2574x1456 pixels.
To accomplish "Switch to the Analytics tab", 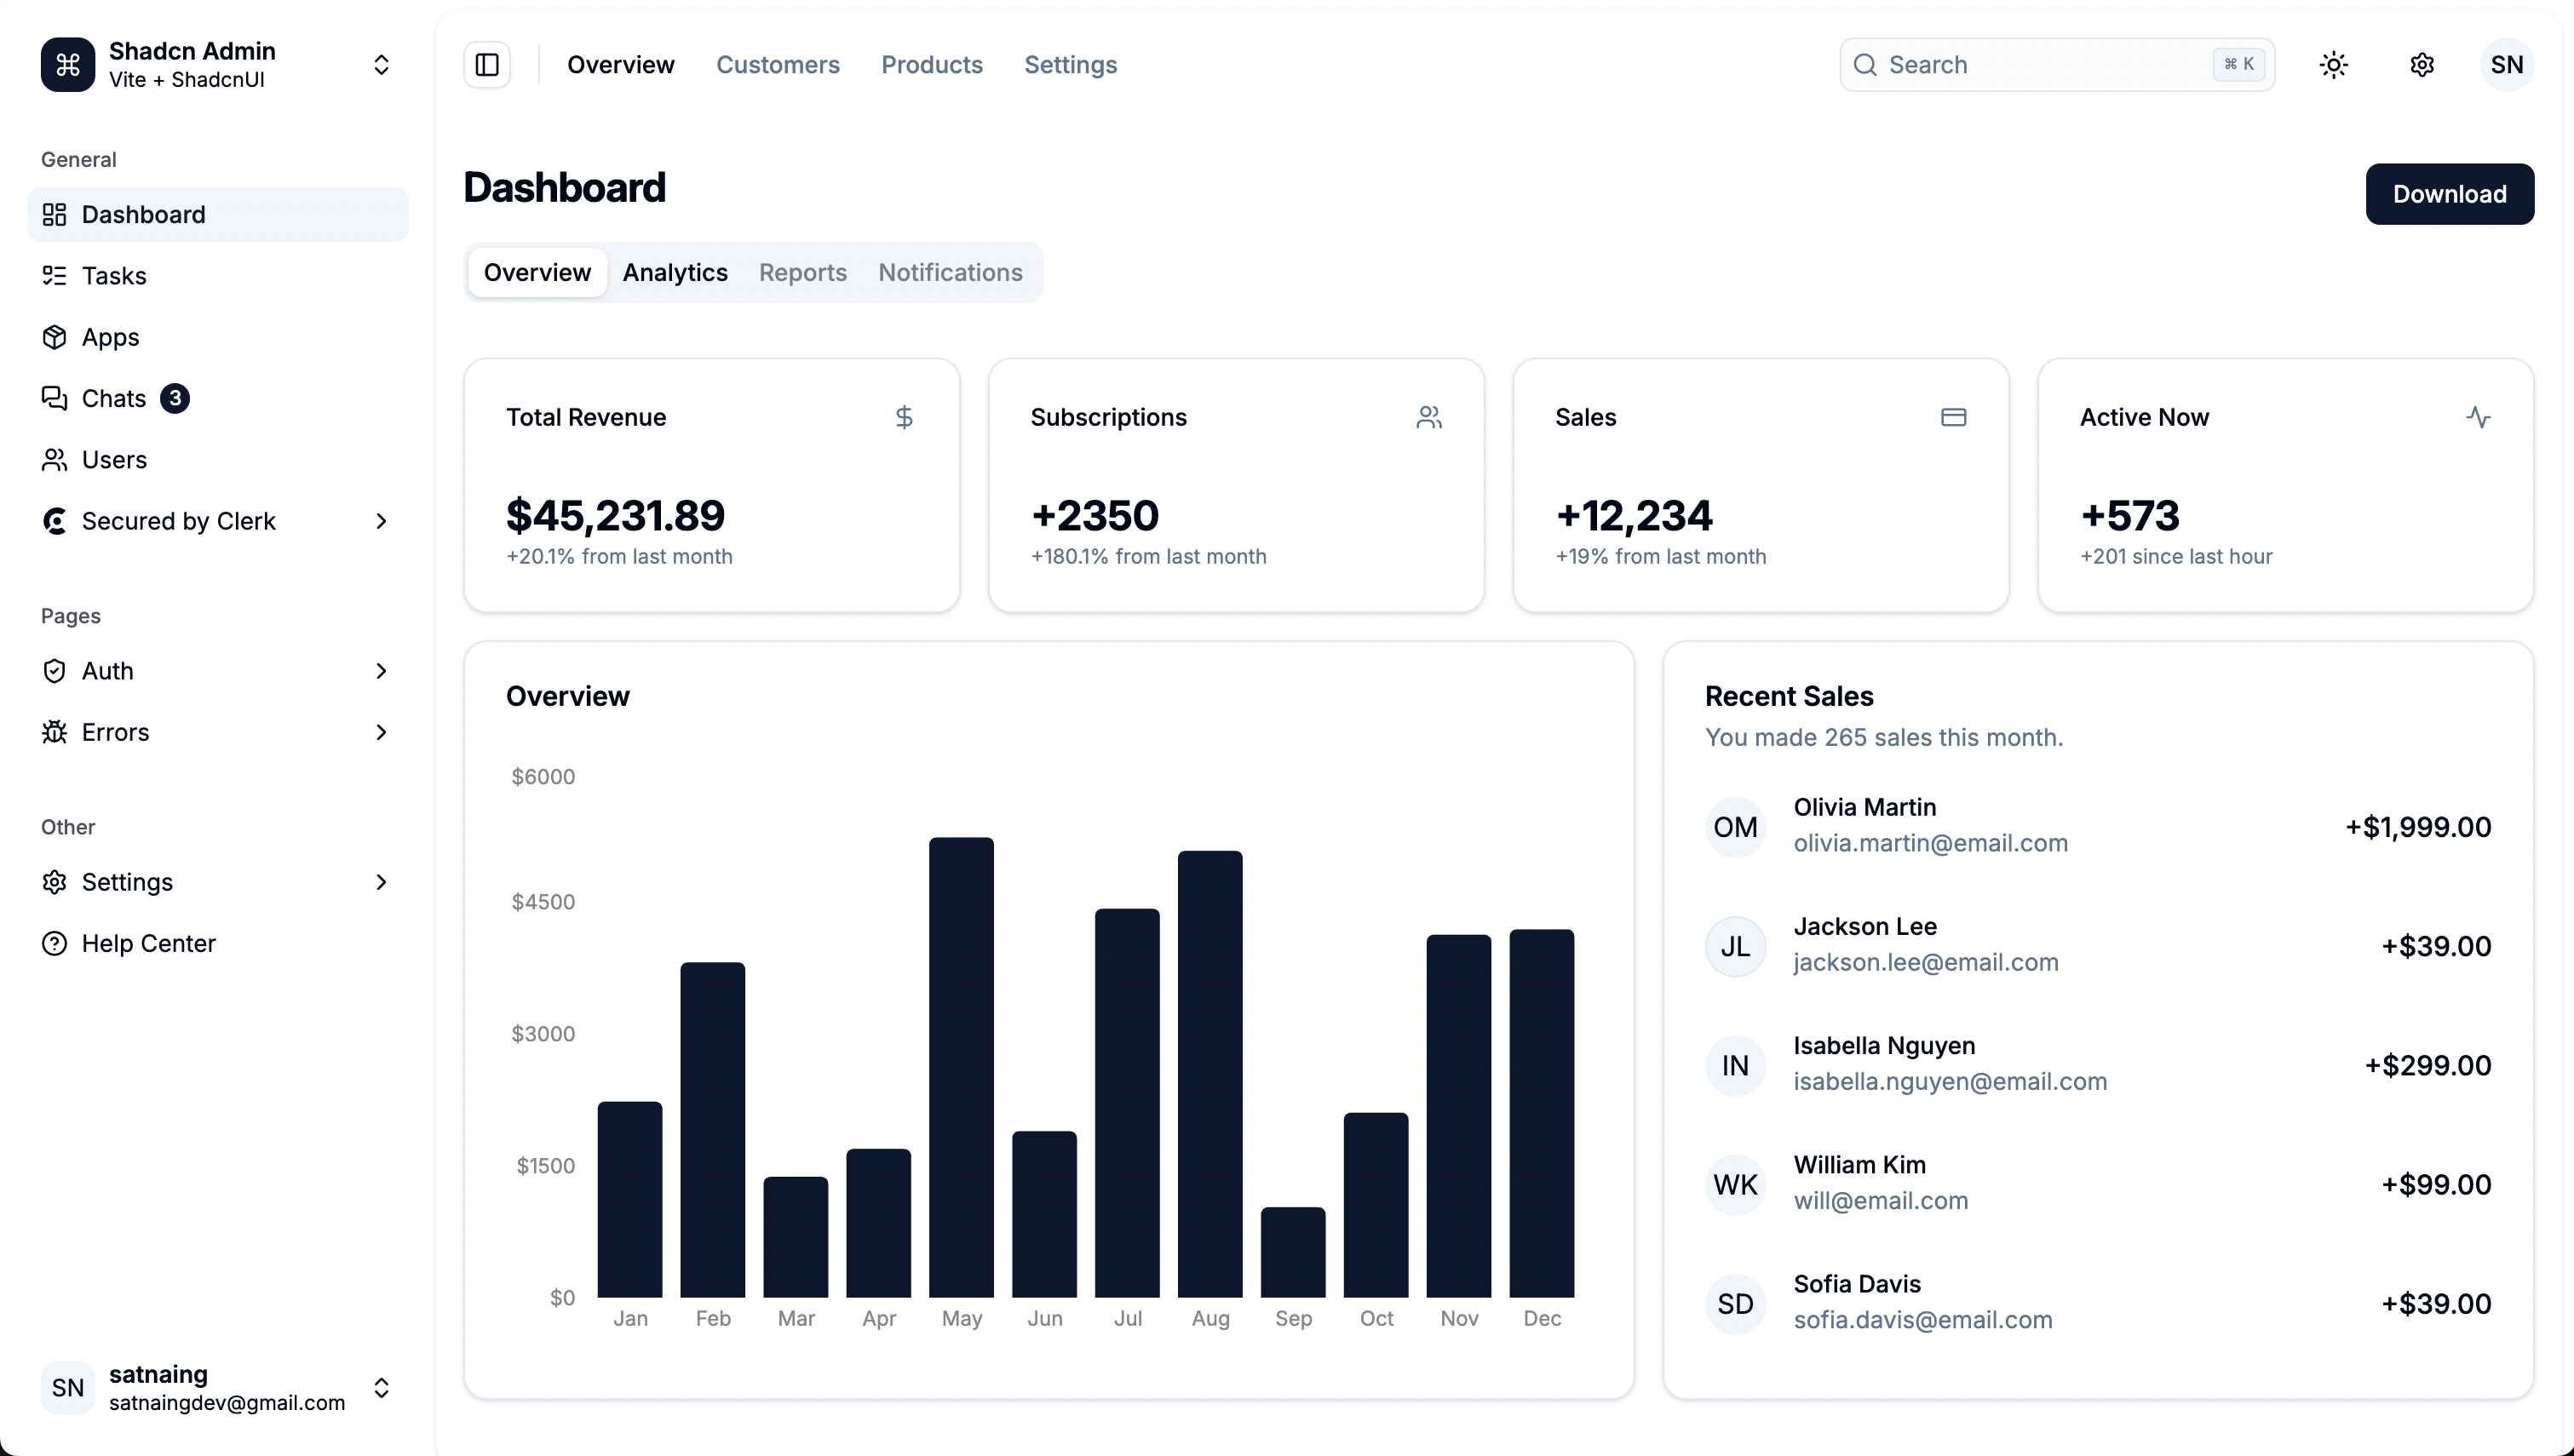I will [675, 272].
